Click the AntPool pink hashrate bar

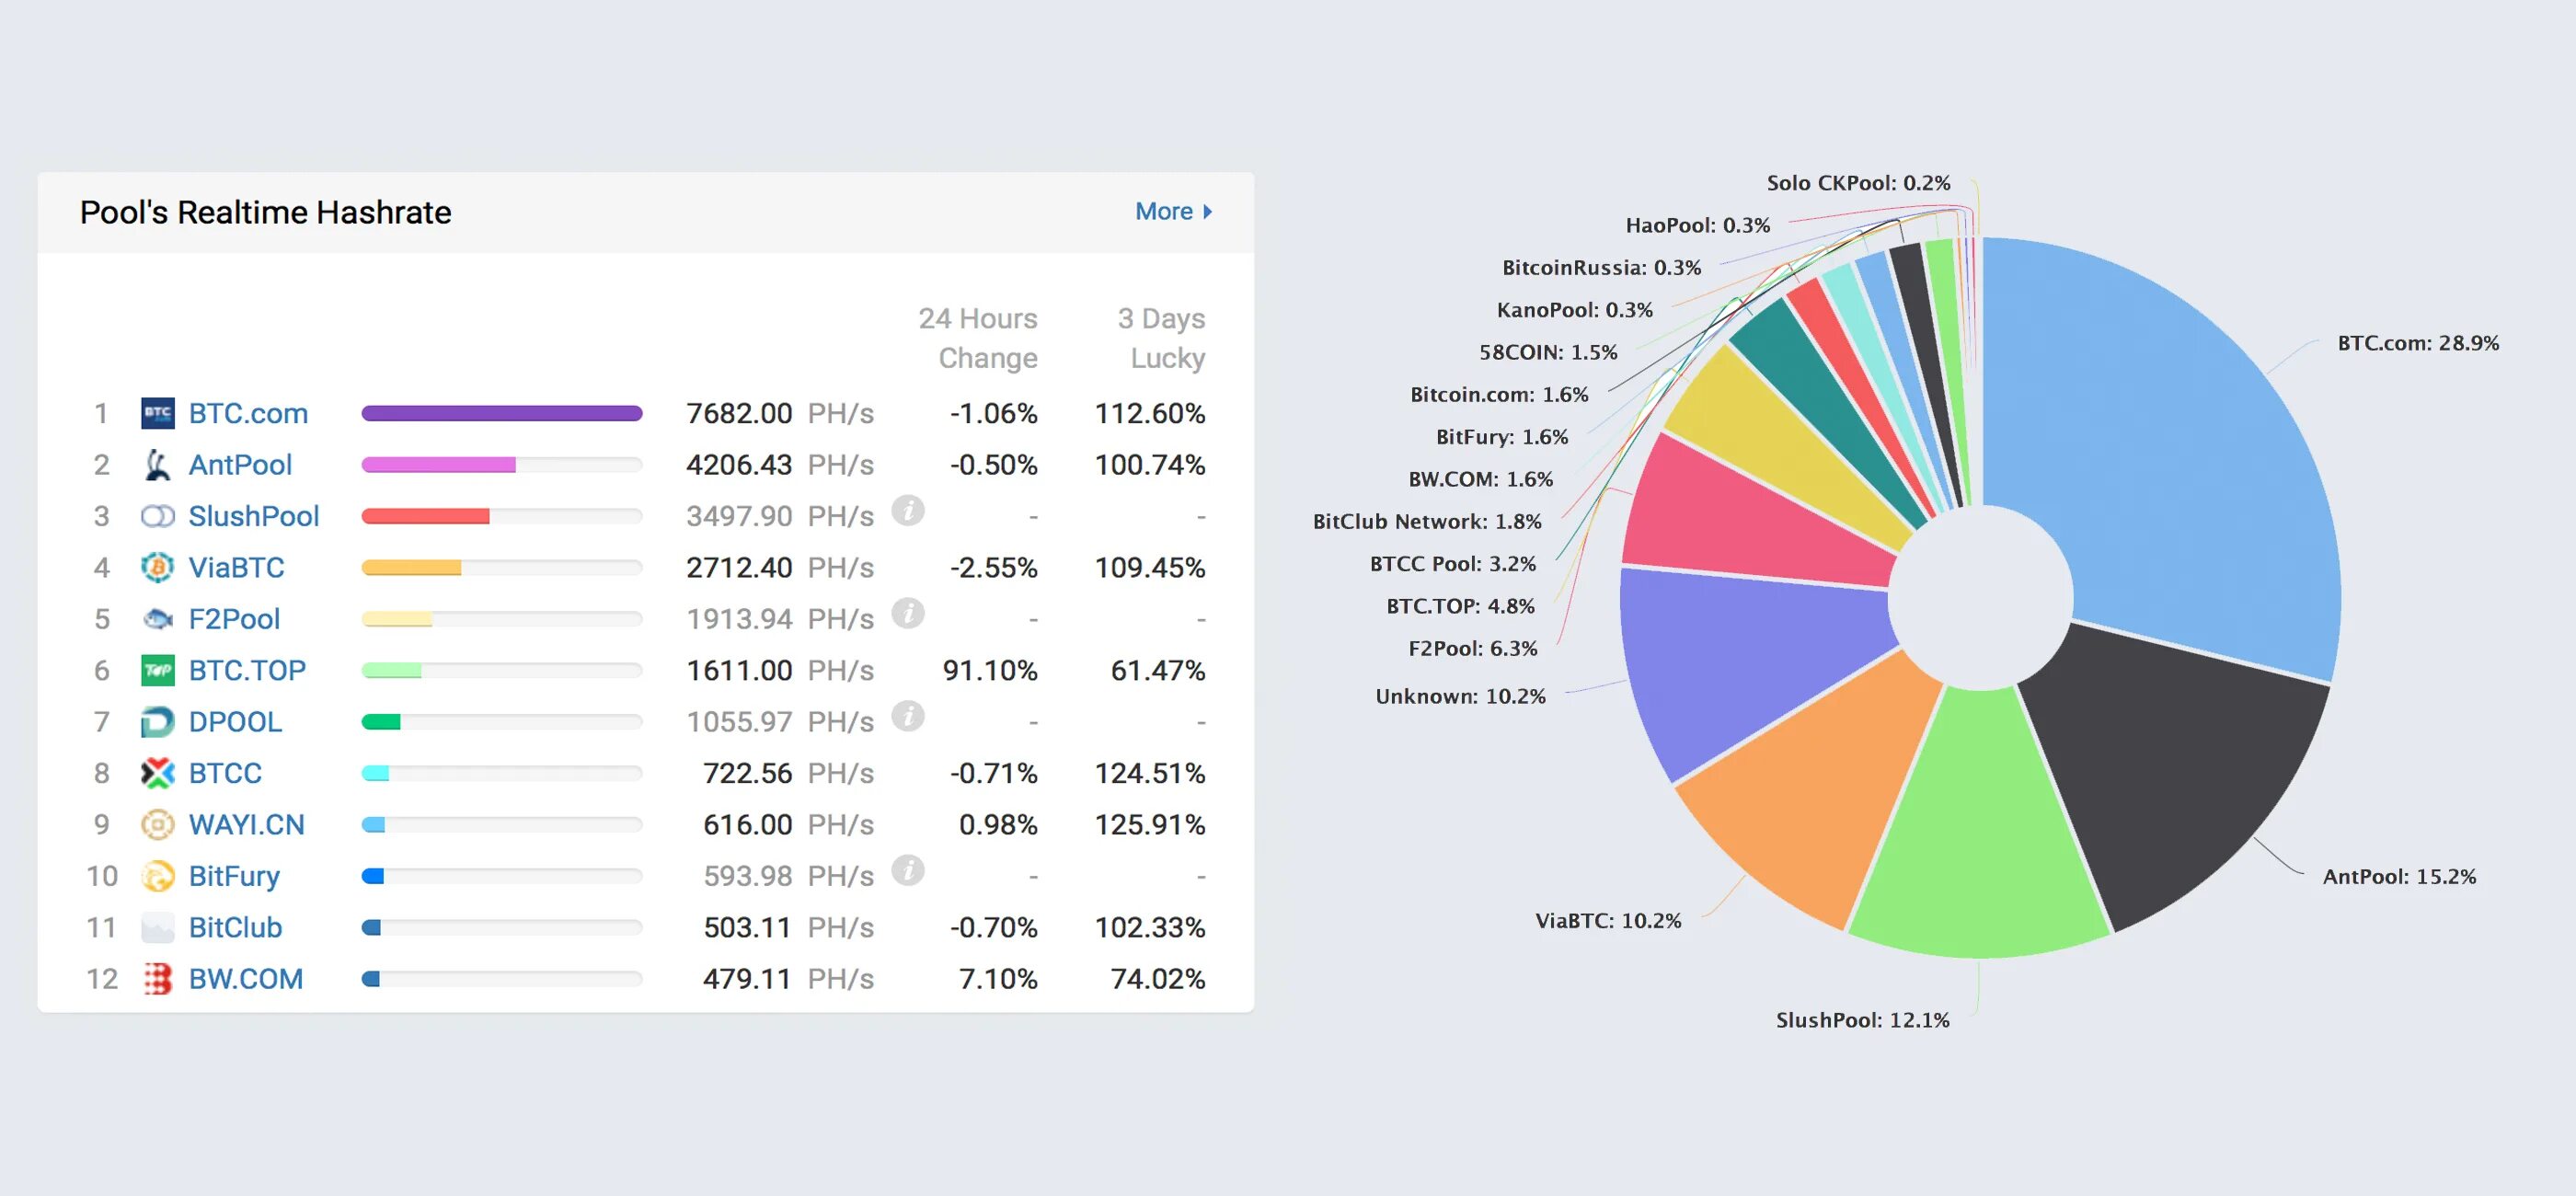438,465
